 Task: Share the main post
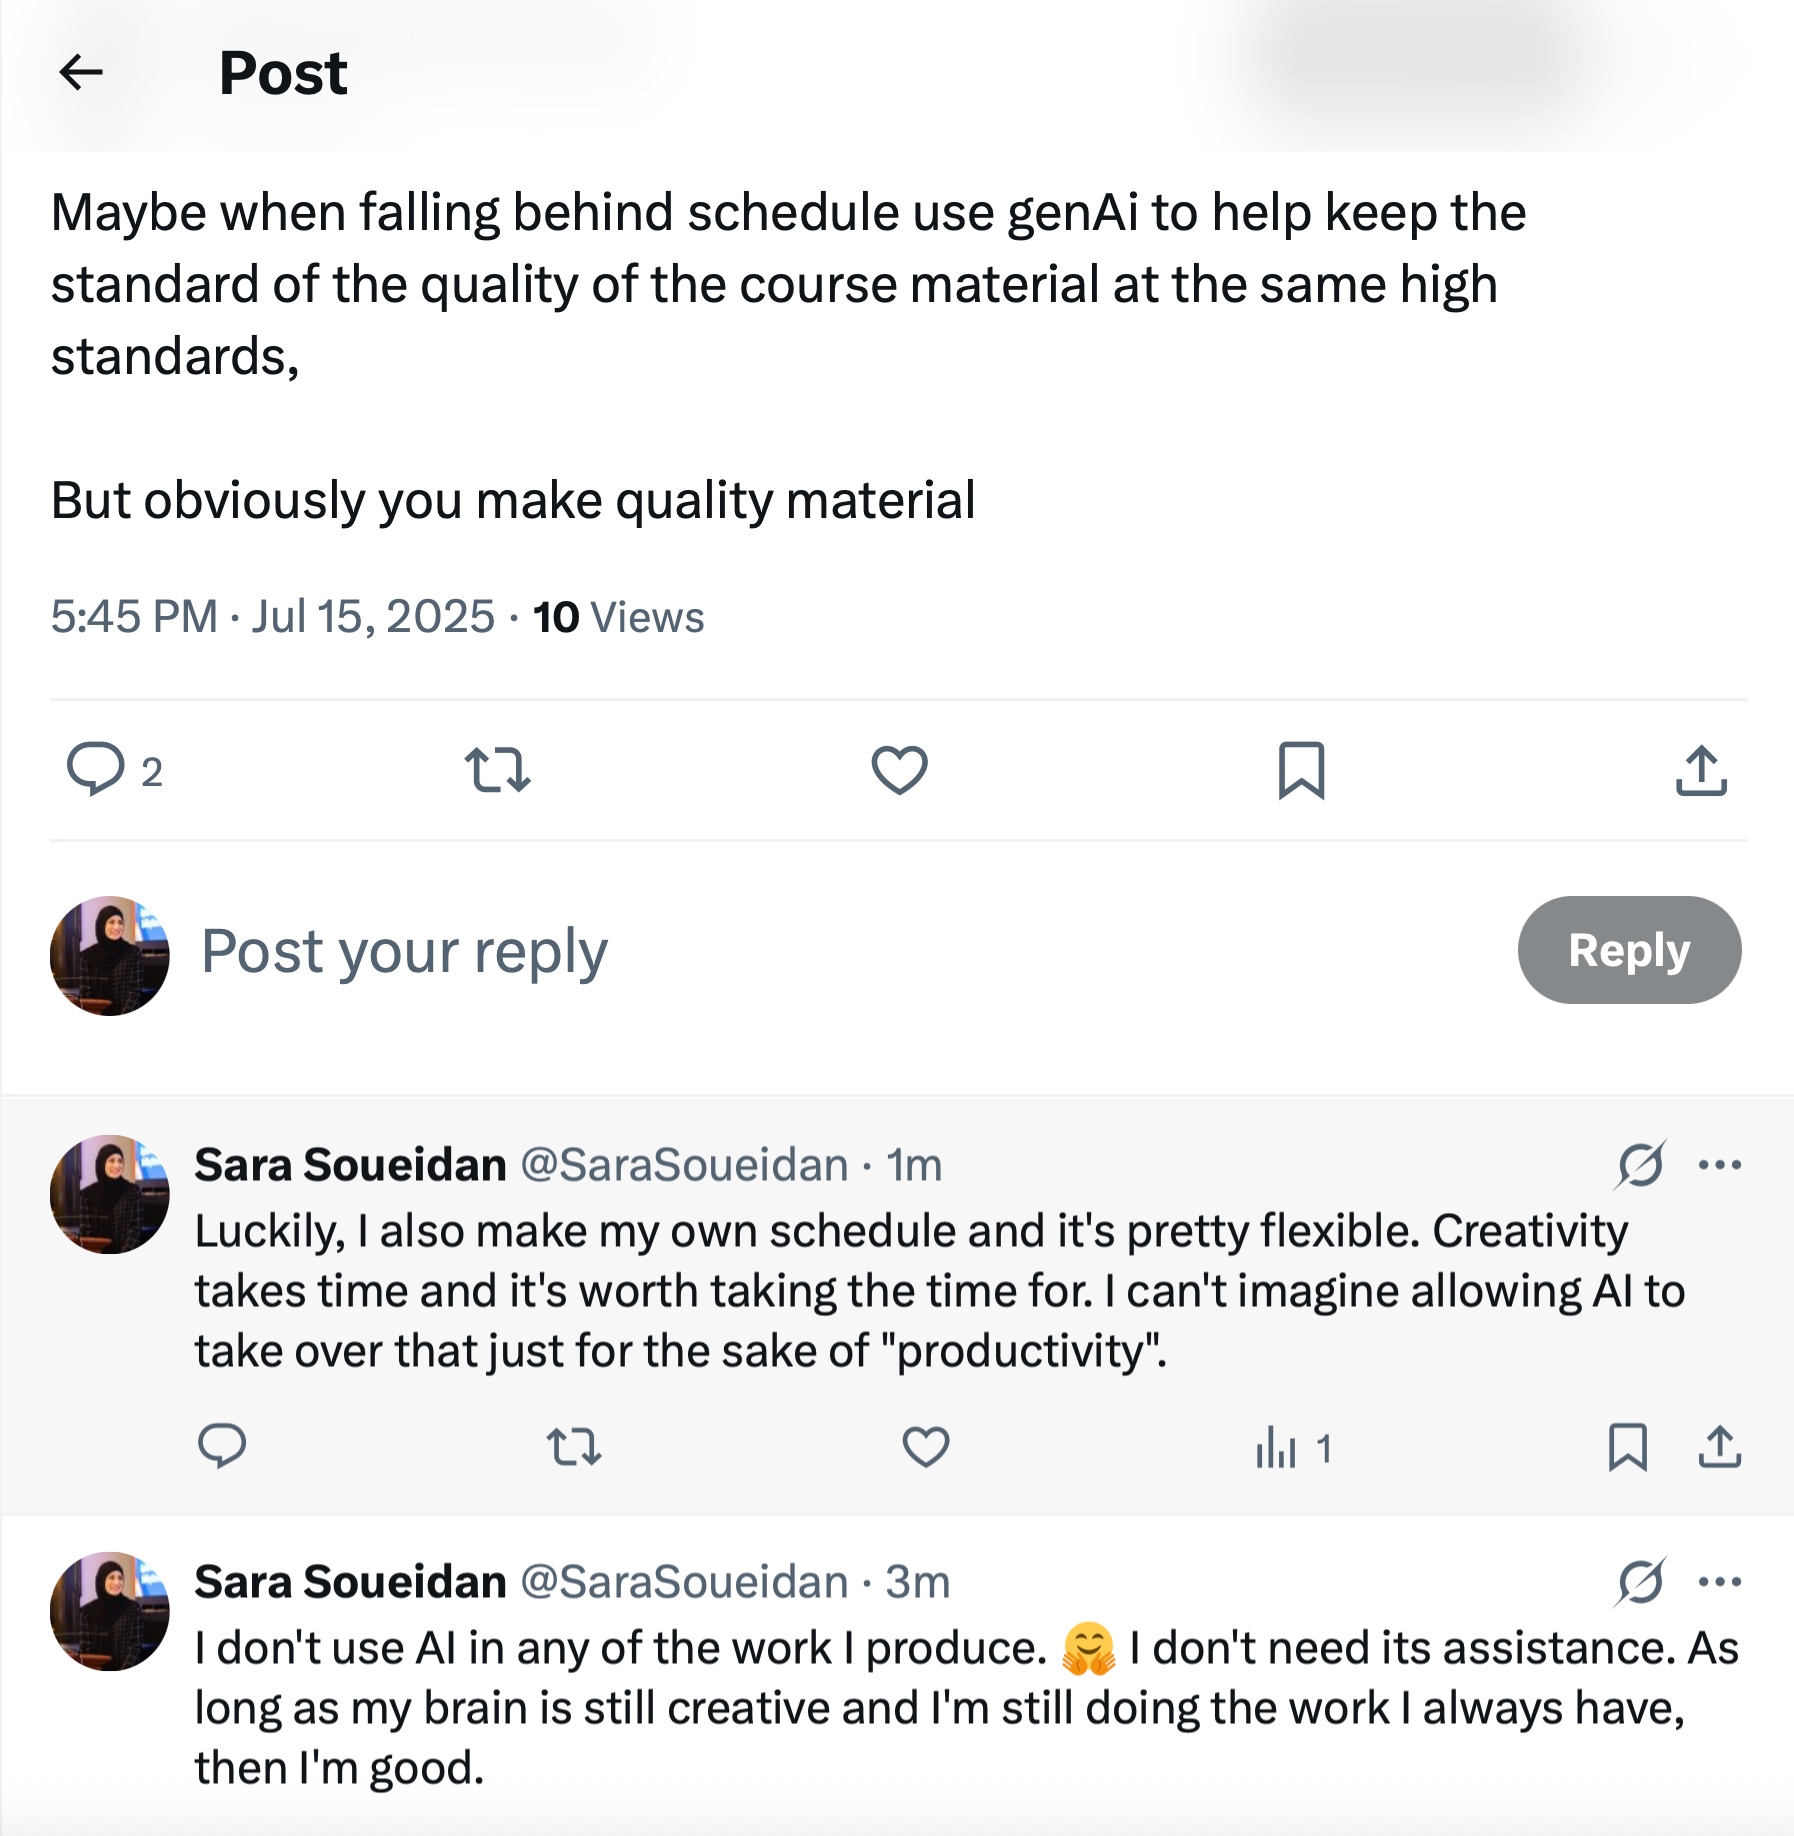(1701, 770)
